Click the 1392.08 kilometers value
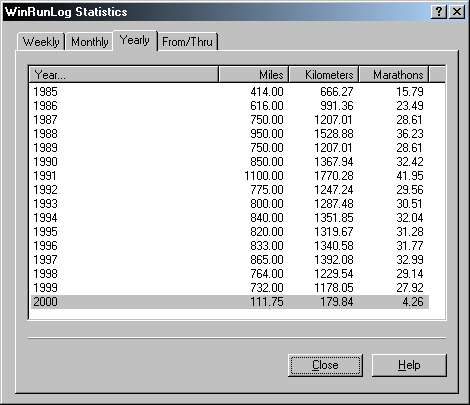The width and height of the screenshot is (470, 405). click(x=334, y=260)
